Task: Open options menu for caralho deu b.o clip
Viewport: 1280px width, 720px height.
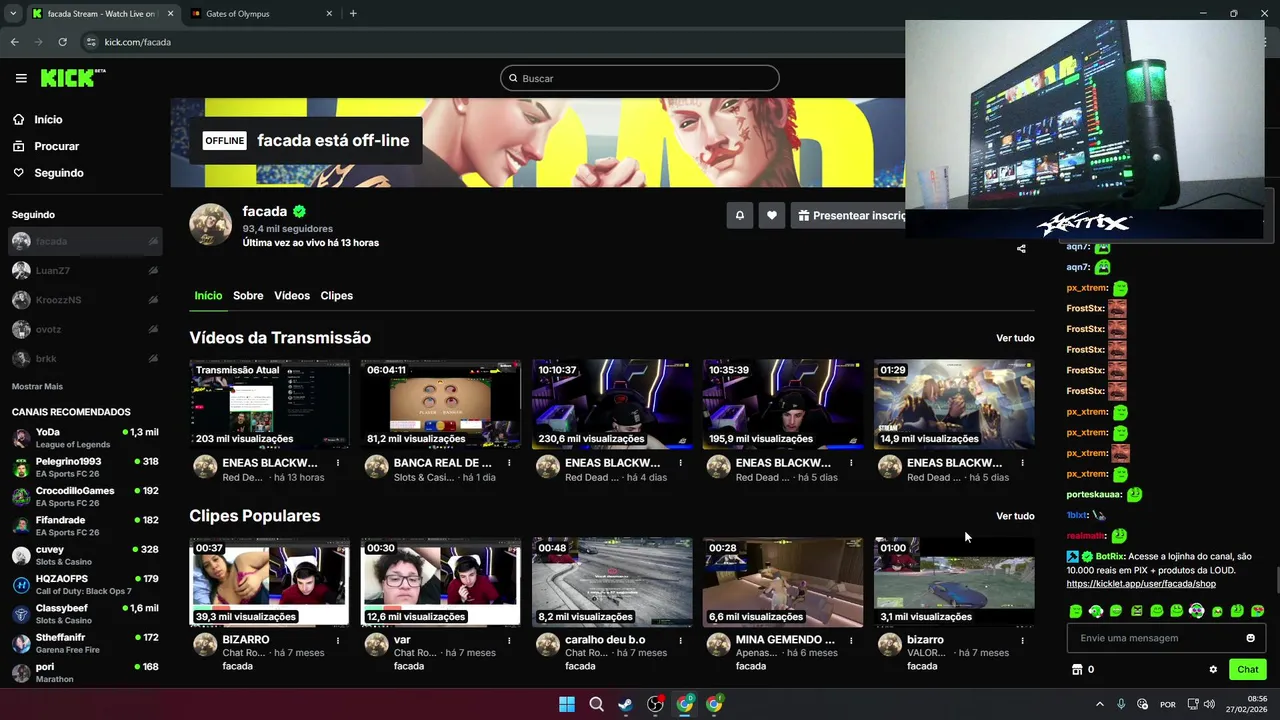Action: point(680,640)
